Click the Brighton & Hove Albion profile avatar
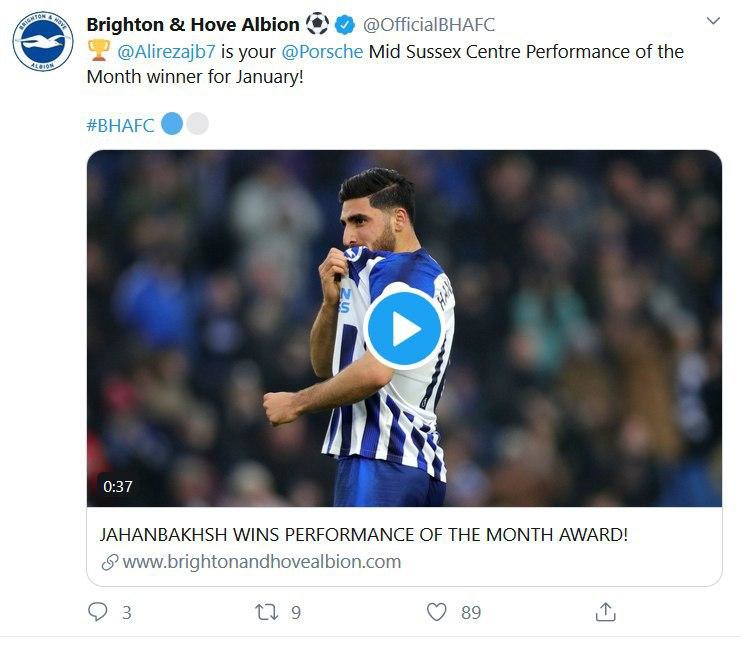741x645 pixels. click(x=43, y=42)
